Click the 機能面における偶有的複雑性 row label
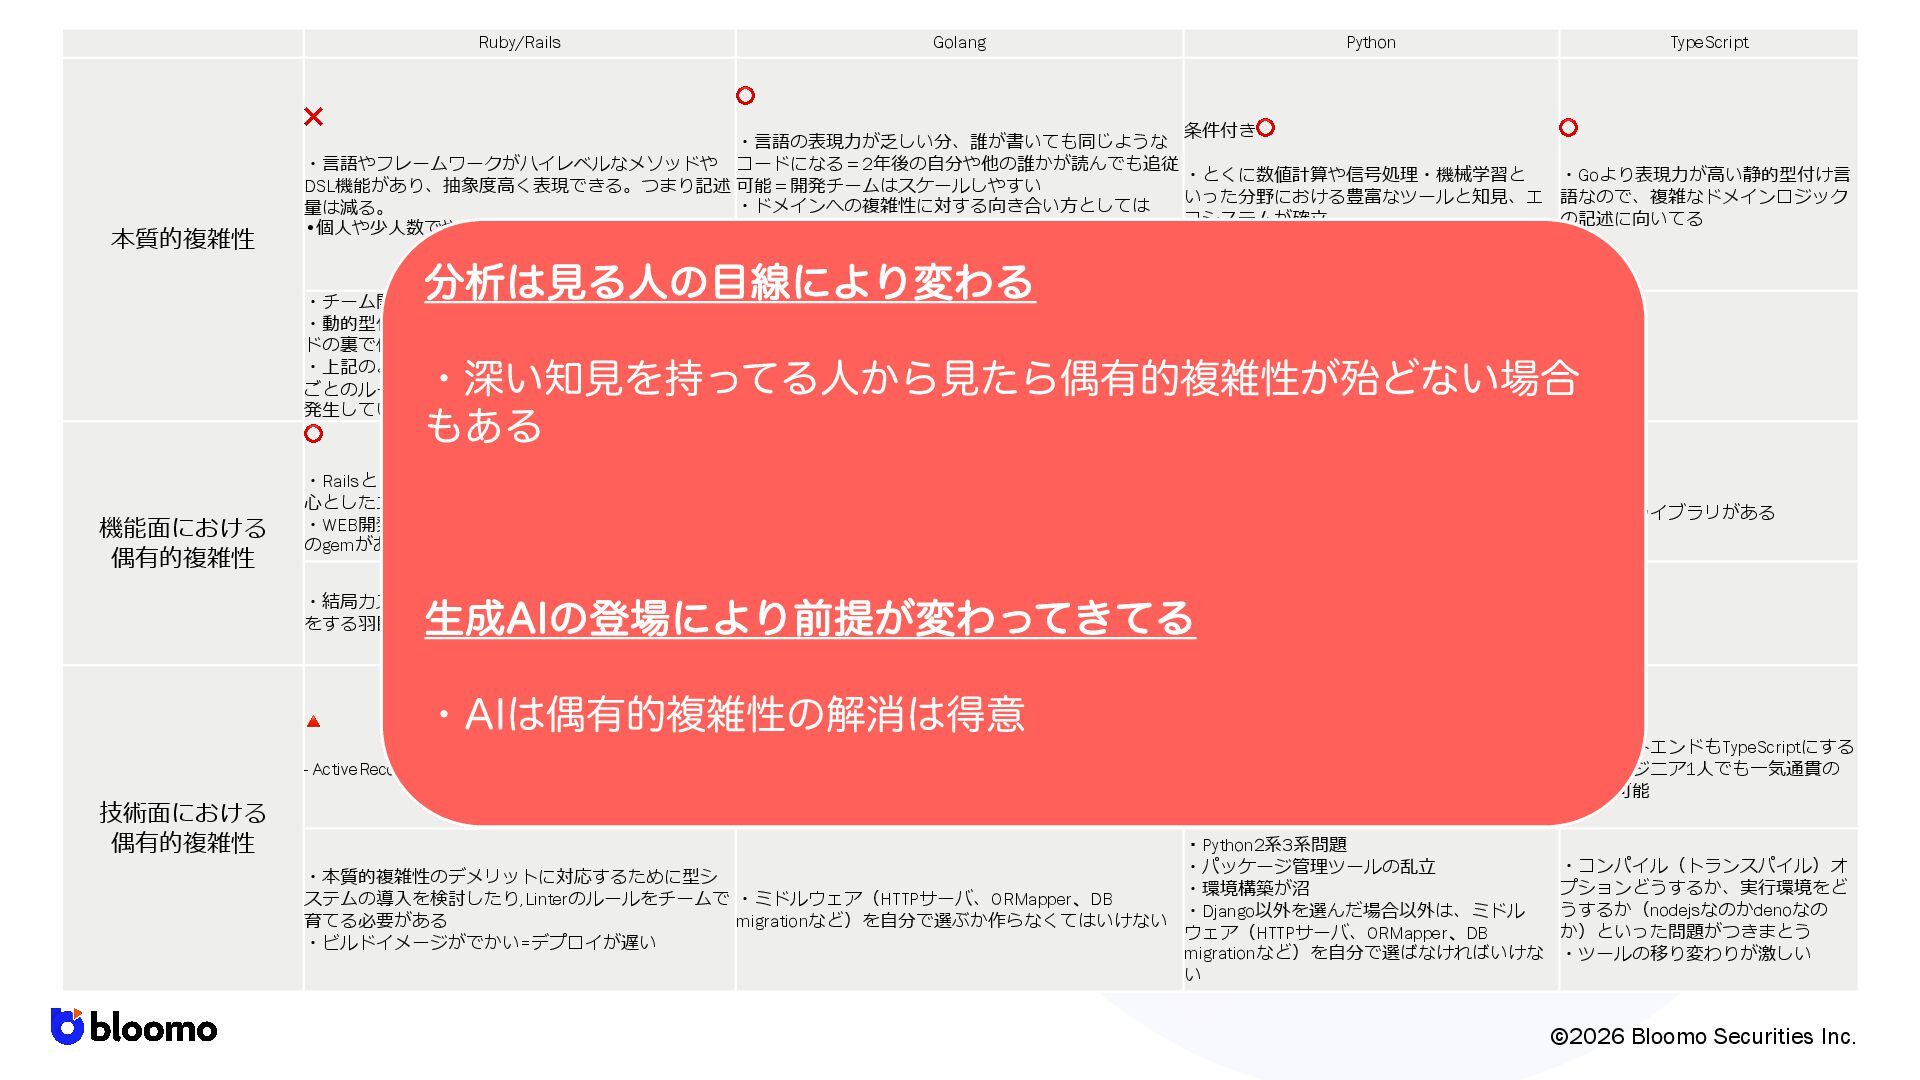Image resolution: width=1920 pixels, height=1080 pixels. [x=183, y=543]
